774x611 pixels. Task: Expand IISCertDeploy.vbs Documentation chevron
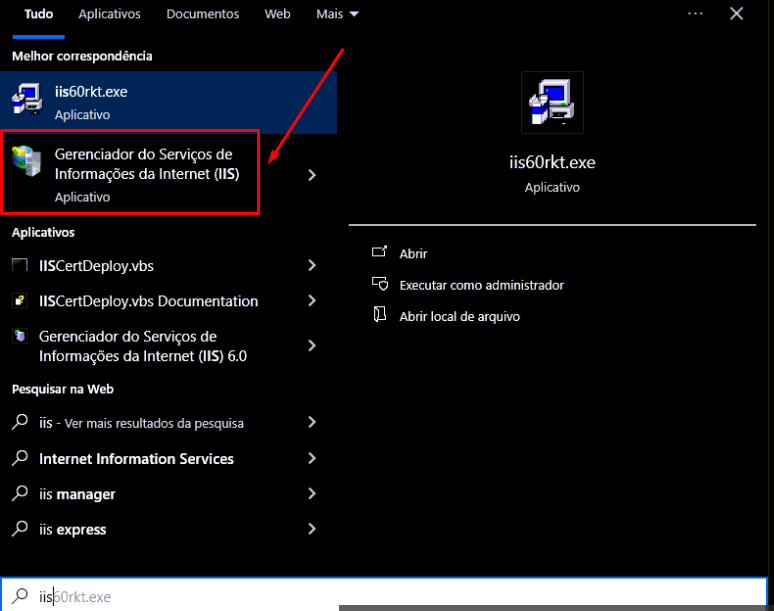tap(311, 301)
